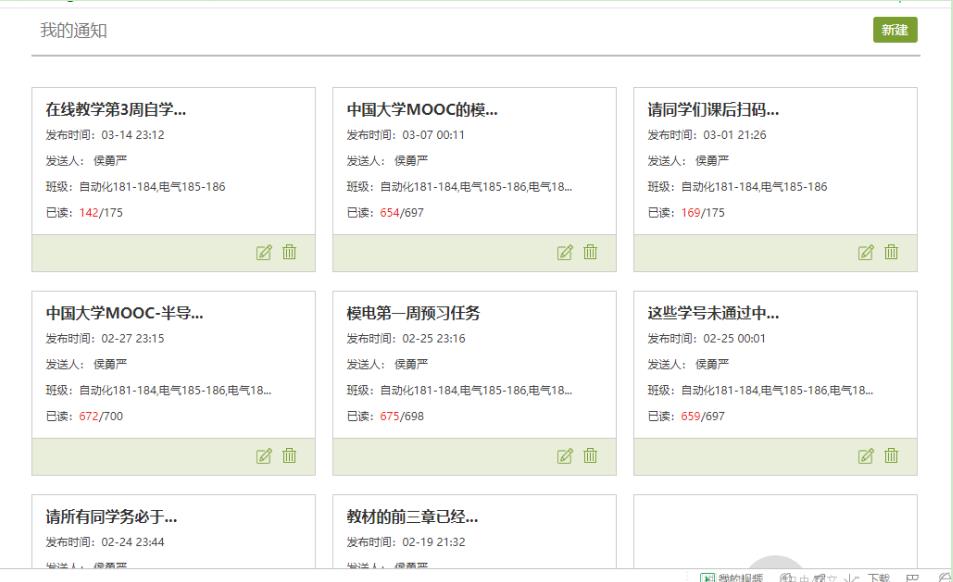
Task: Delete the 中国大学MOOC的模 notification
Action: click(591, 253)
